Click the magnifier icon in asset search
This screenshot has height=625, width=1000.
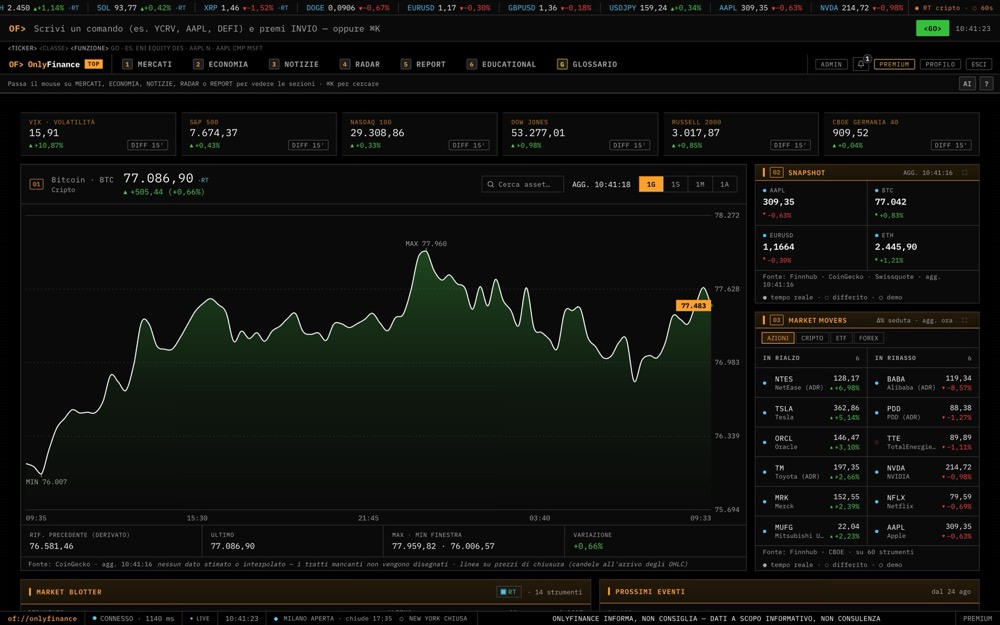(490, 184)
